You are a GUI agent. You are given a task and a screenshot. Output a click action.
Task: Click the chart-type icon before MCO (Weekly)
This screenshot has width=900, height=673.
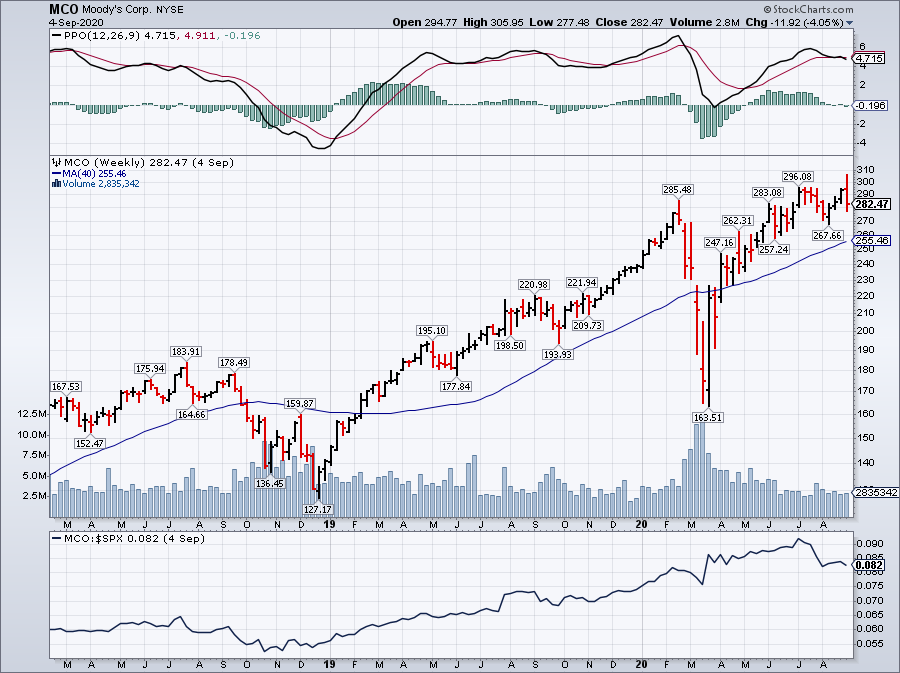(56, 163)
